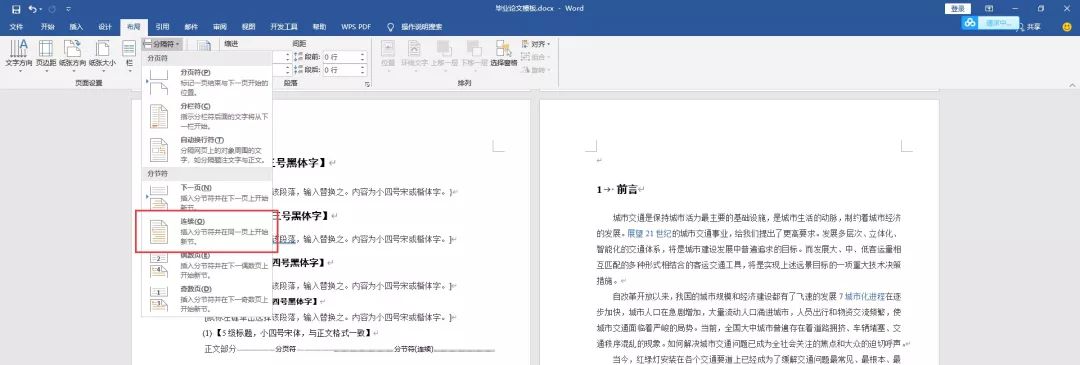
Task: Click the '5 级标题' paragraph line
Action: coord(288,333)
